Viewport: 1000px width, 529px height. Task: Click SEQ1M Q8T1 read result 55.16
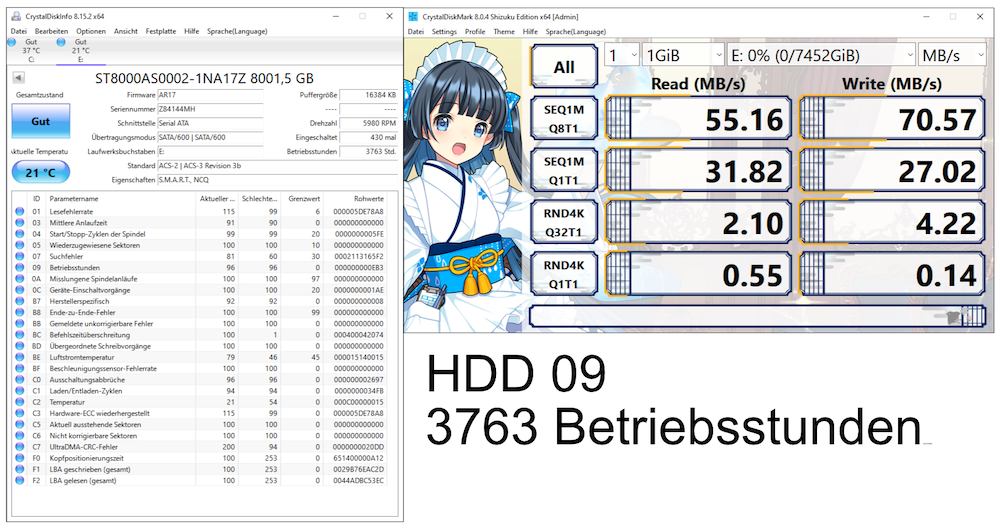click(x=698, y=119)
